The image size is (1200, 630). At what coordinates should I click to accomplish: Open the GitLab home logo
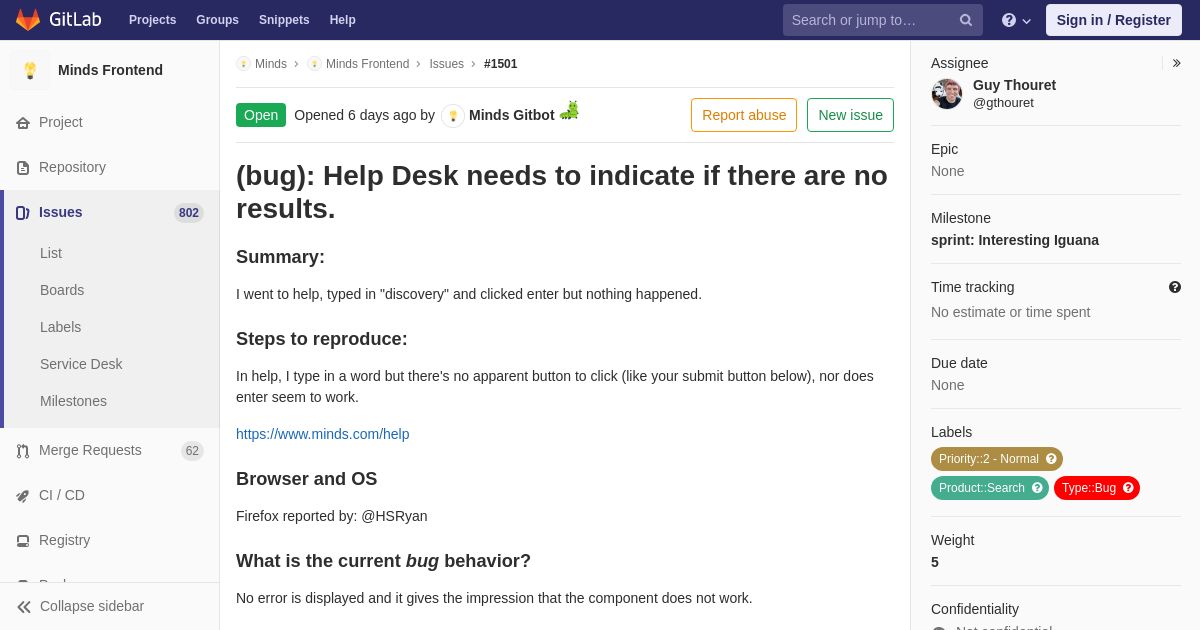pyautogui.click(x=58, y=20)
